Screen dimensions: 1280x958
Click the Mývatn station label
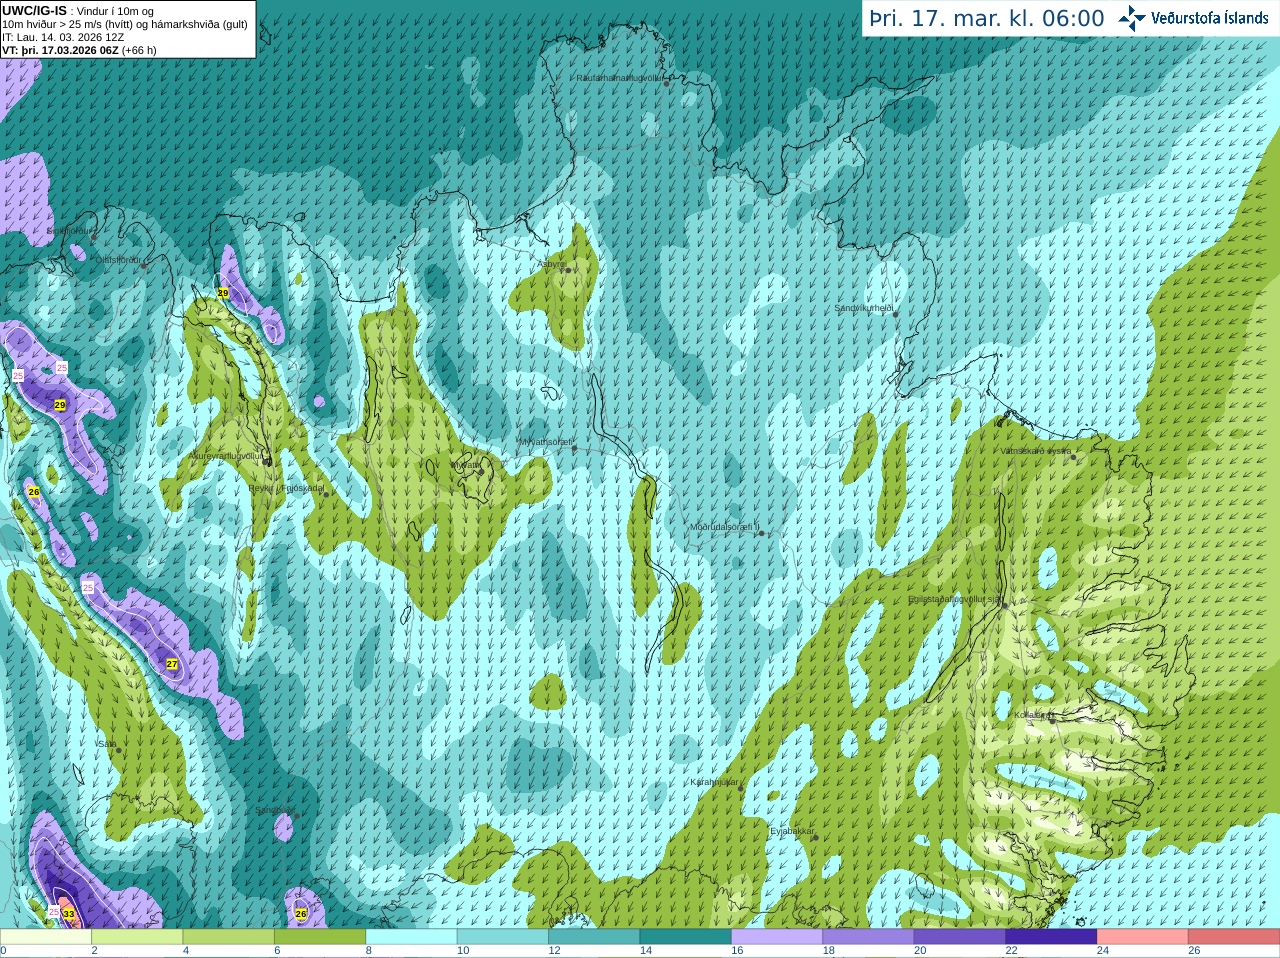point(465,464)
